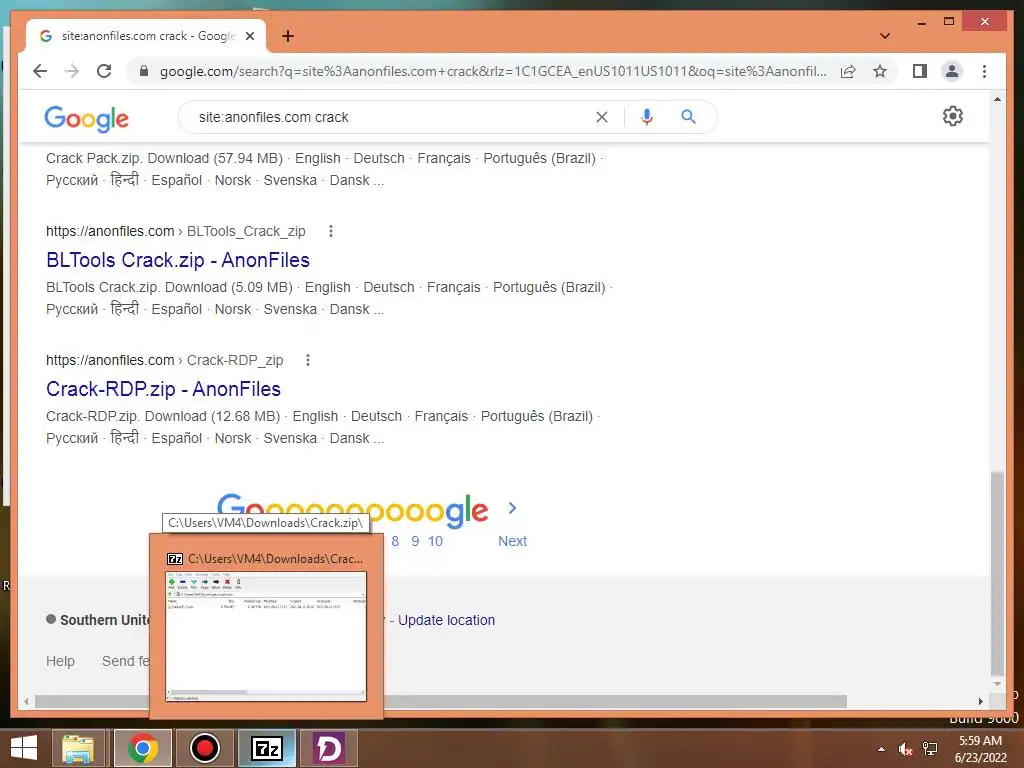Screen dimensions: 1024x768
Task: Click the page scroll-up arrow
Action: pos(997,99)
